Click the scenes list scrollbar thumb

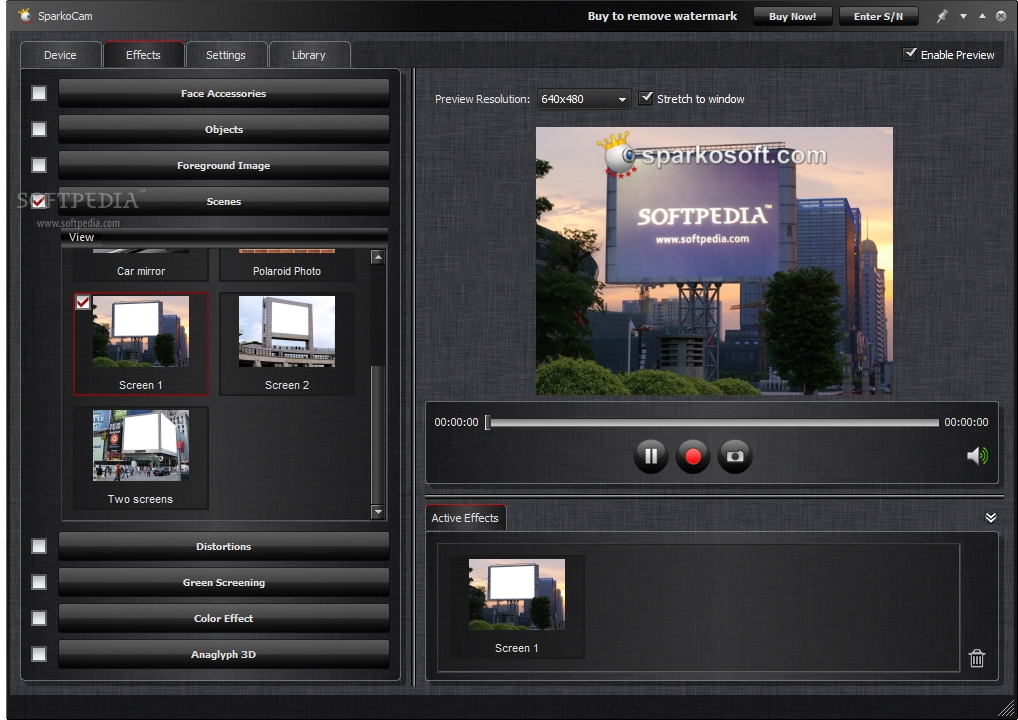pos(378,434)
